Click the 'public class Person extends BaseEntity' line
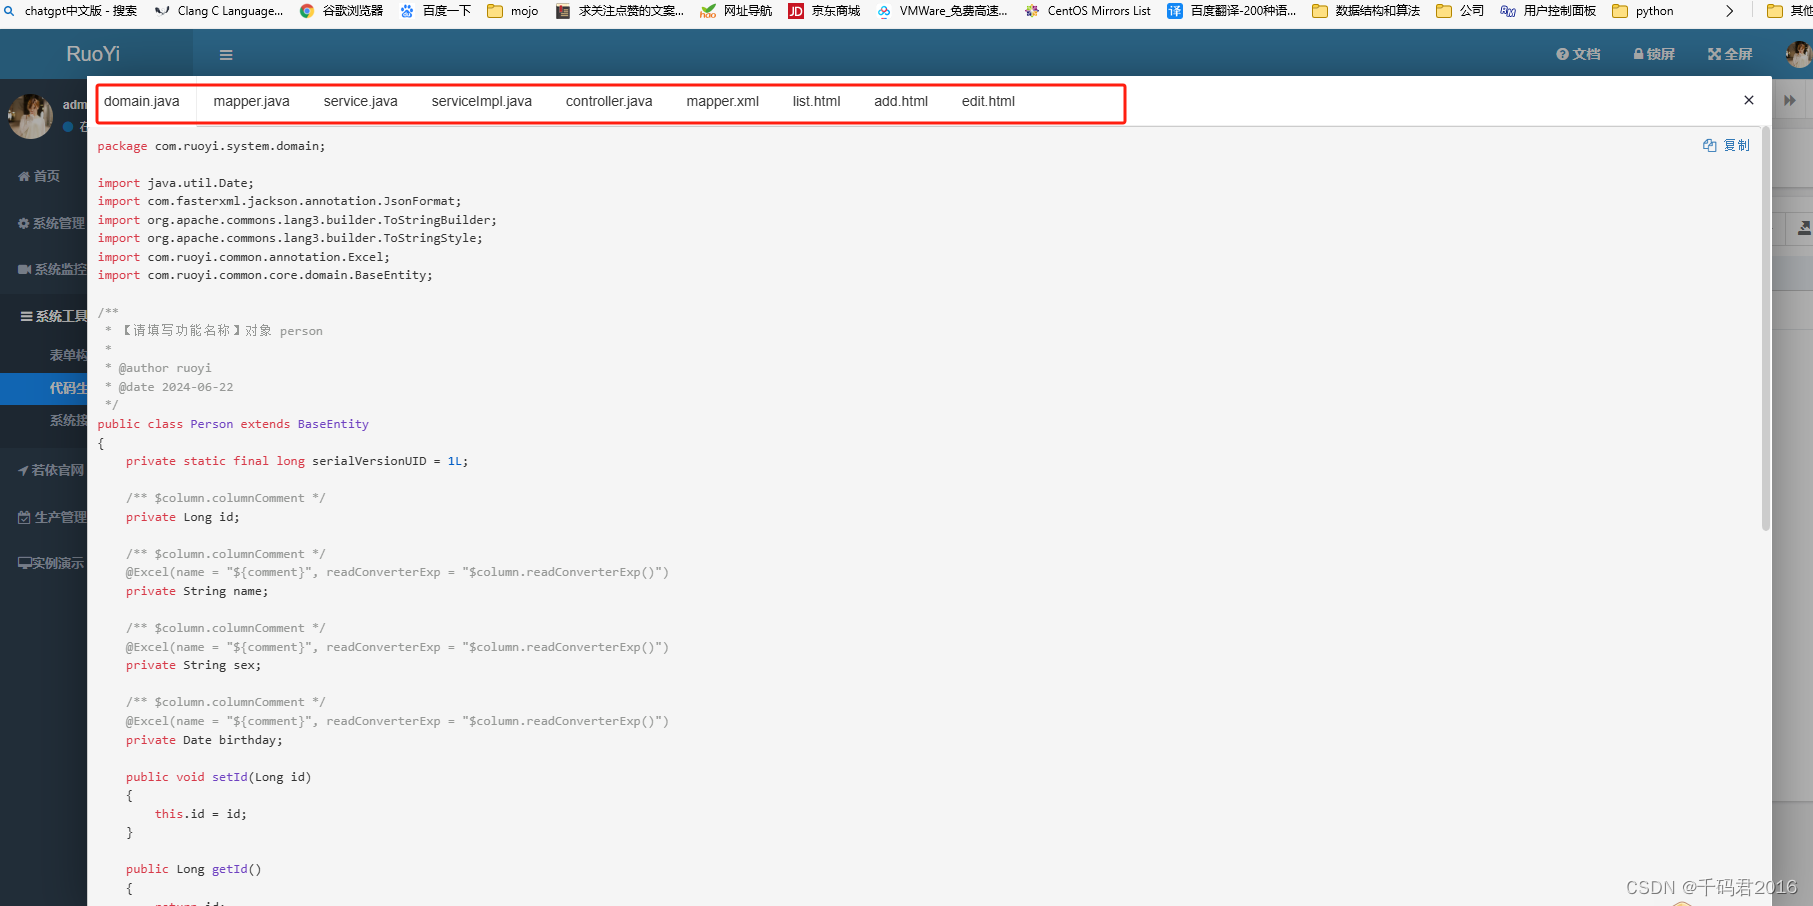Screen dimensions: 1813x906 [233, 424]
